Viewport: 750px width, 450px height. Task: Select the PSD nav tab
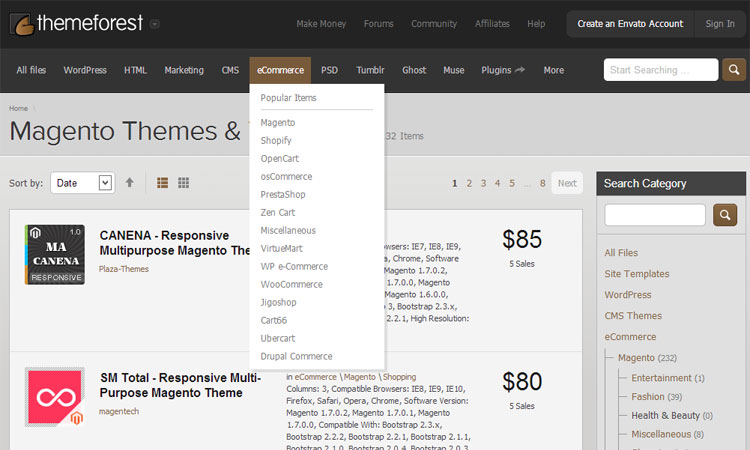click(x=330, y=70)
